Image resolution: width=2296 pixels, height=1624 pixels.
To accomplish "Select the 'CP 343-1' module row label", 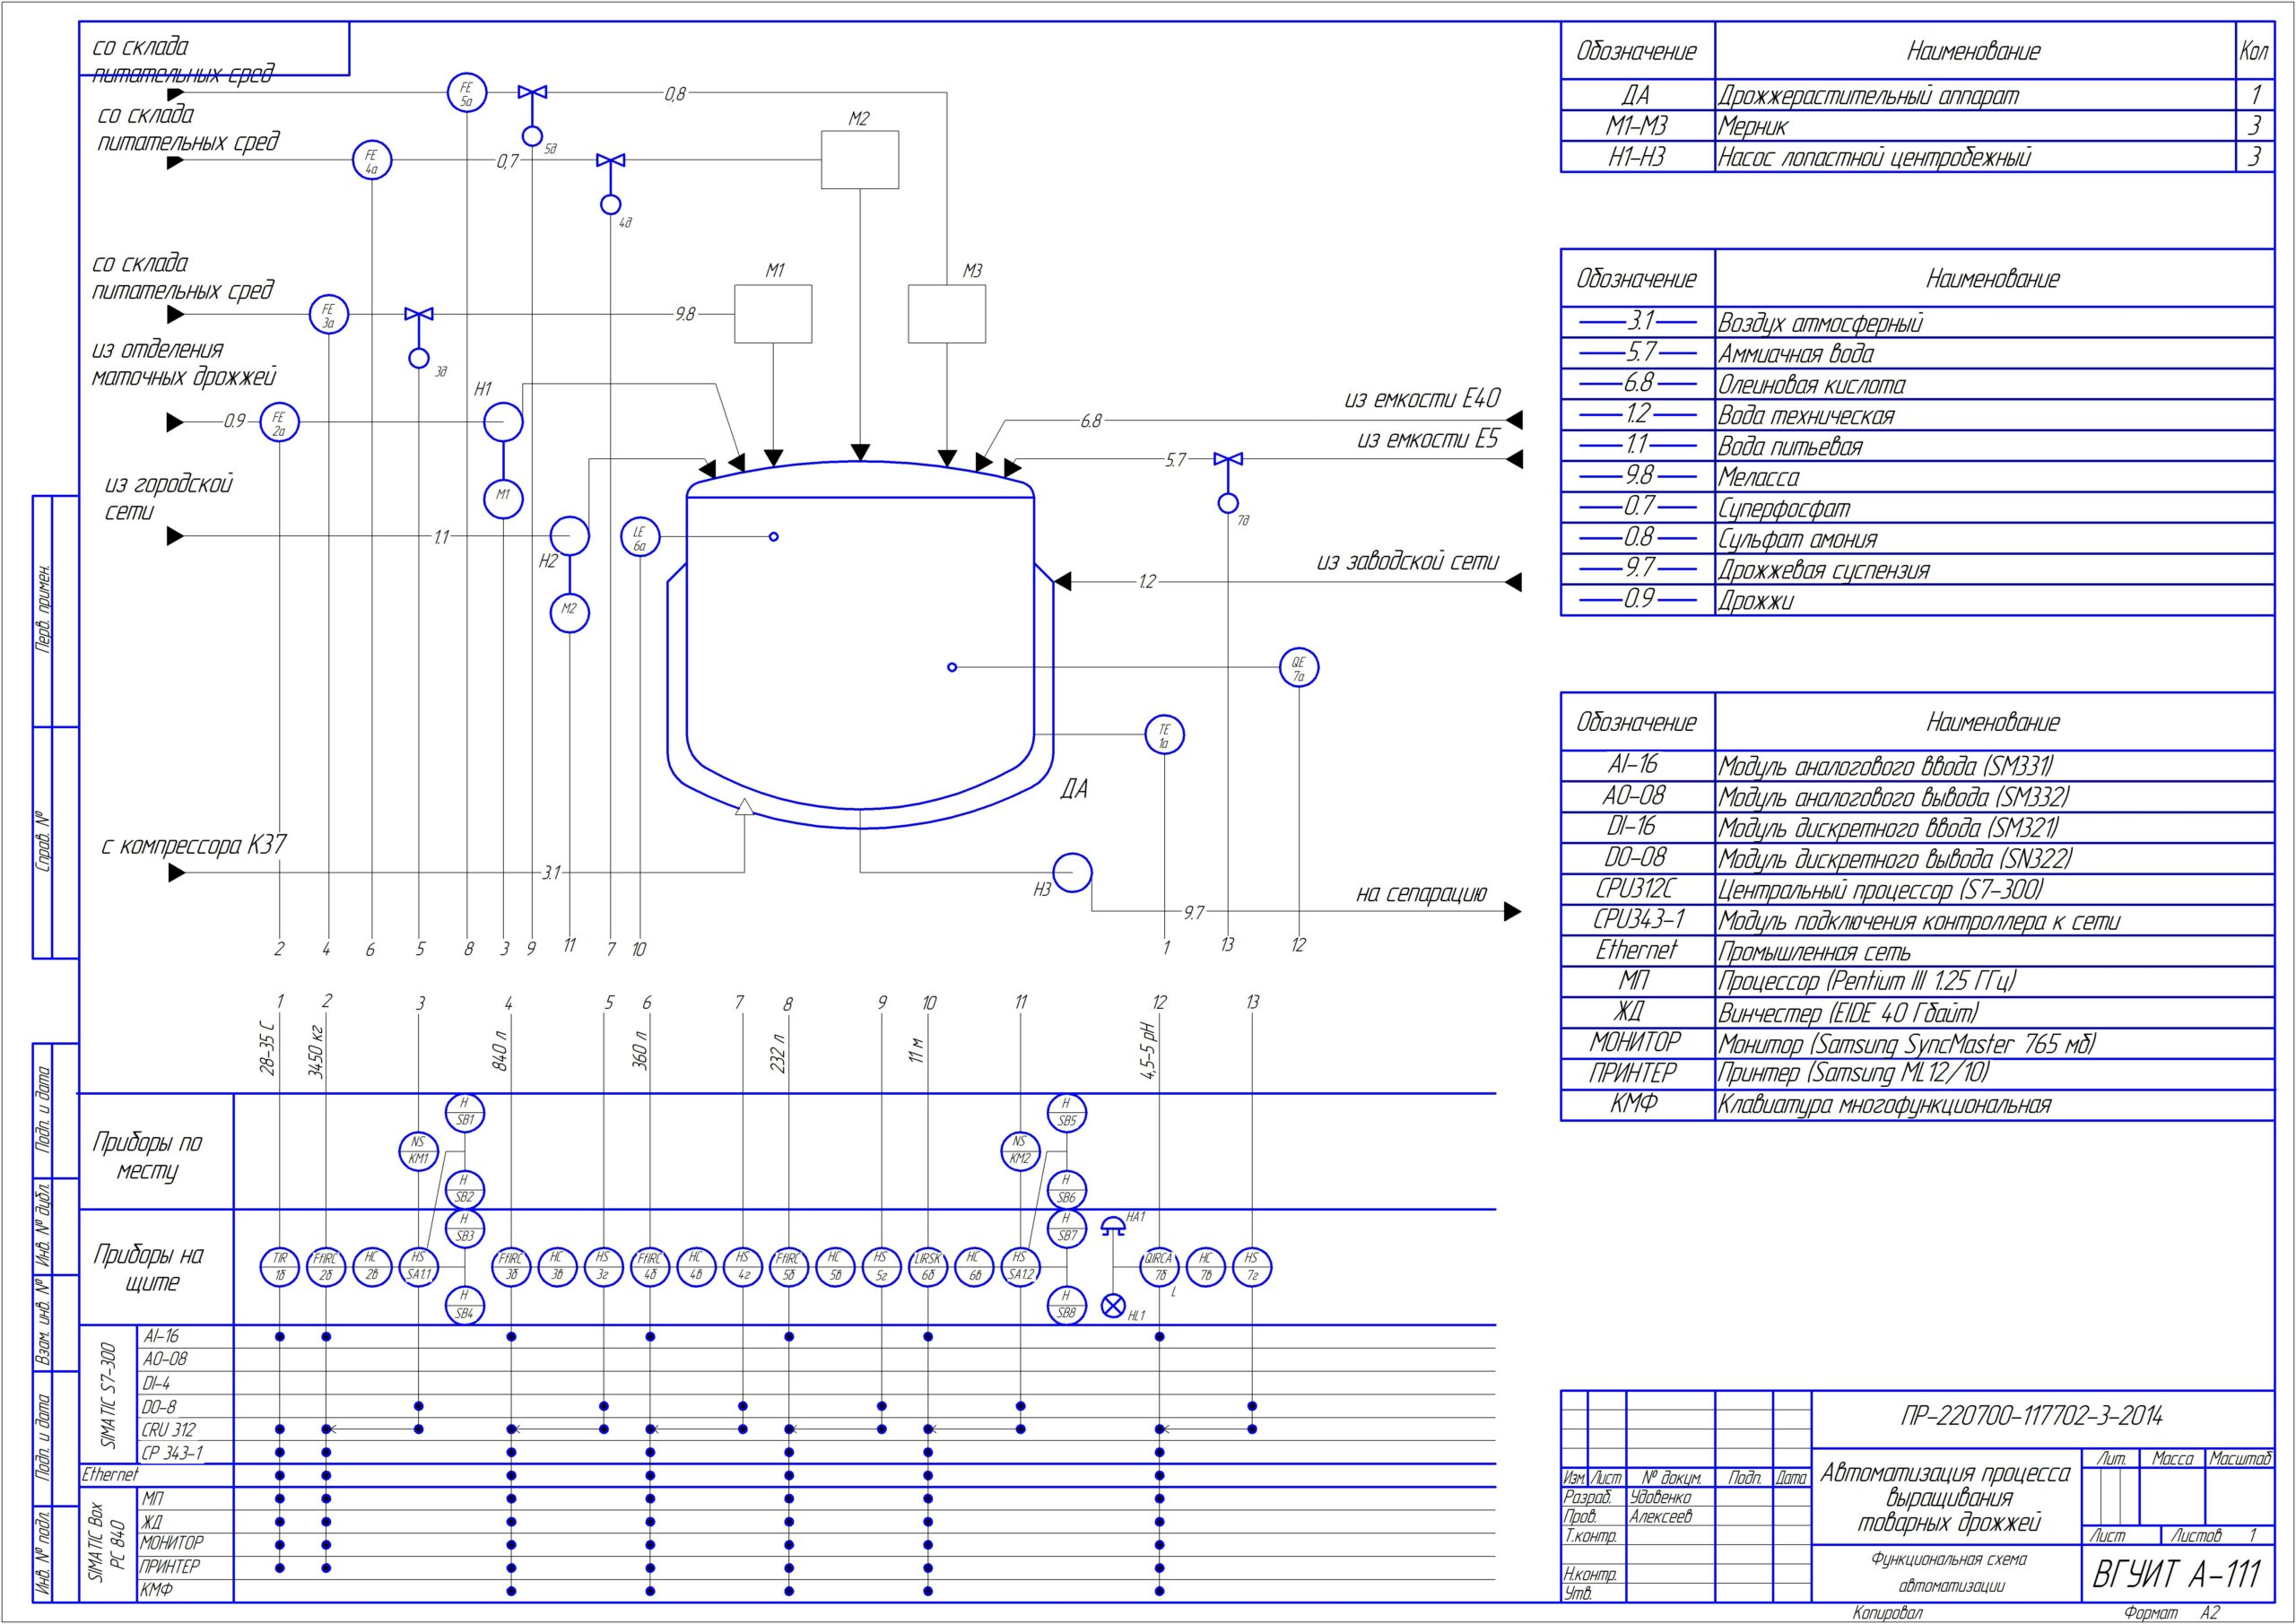I will 174,1452.
